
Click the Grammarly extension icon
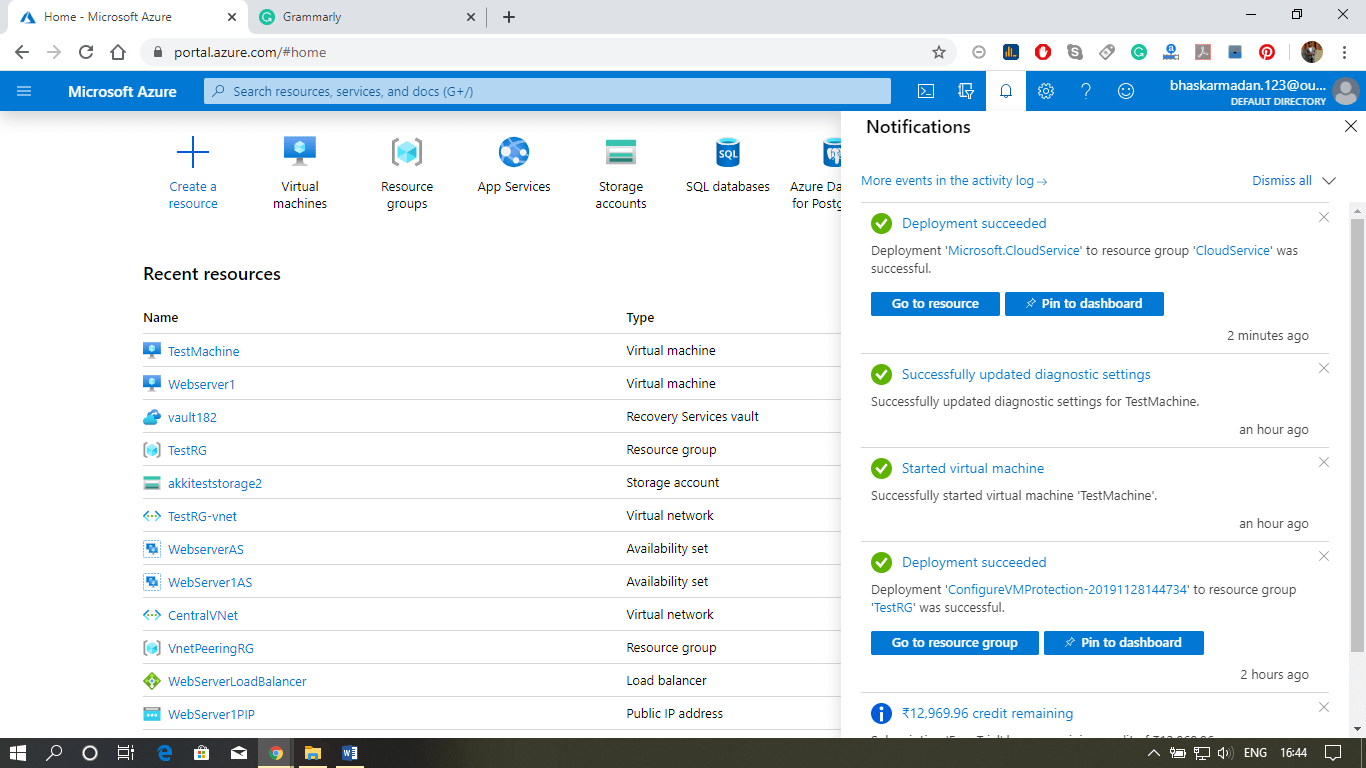click(x=1139, y=52)
